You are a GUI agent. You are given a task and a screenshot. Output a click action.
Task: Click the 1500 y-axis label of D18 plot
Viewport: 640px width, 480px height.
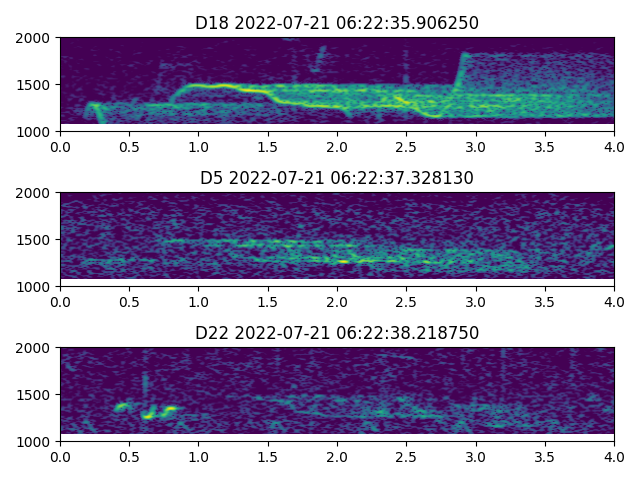pyautogui.click(x=38, y=85)
